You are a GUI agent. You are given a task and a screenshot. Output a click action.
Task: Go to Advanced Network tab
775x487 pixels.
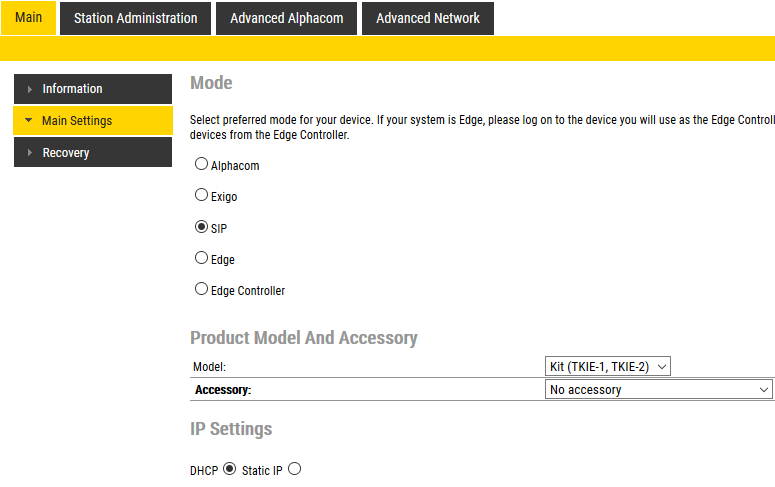tap(428, 18)
